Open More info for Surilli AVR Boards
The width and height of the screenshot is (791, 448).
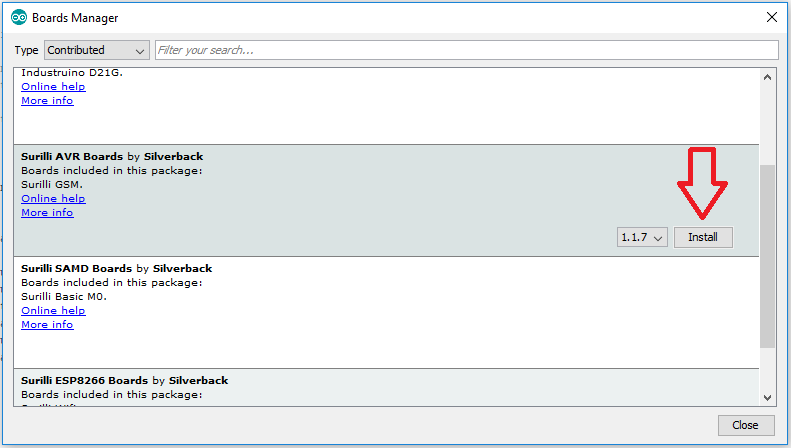click(x=47, y=213)
